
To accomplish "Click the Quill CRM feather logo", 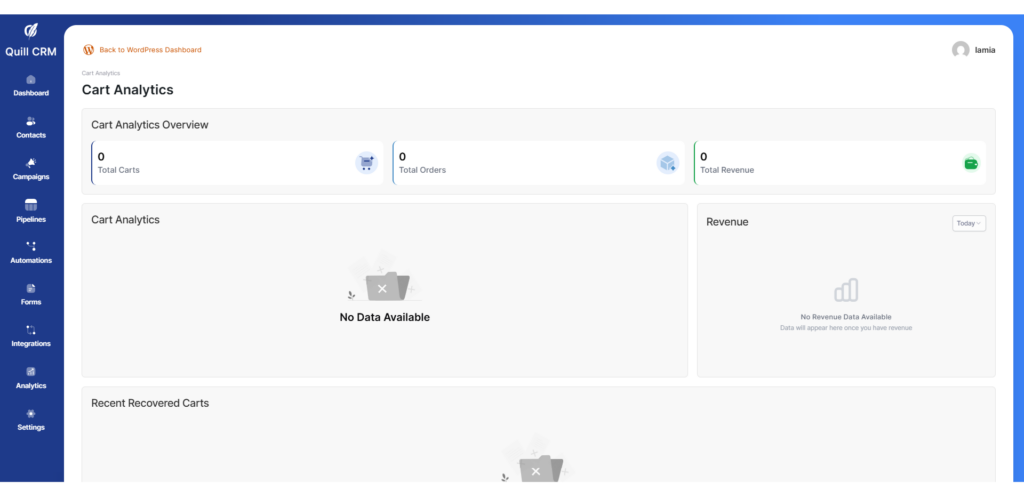I will pos(31,30).
